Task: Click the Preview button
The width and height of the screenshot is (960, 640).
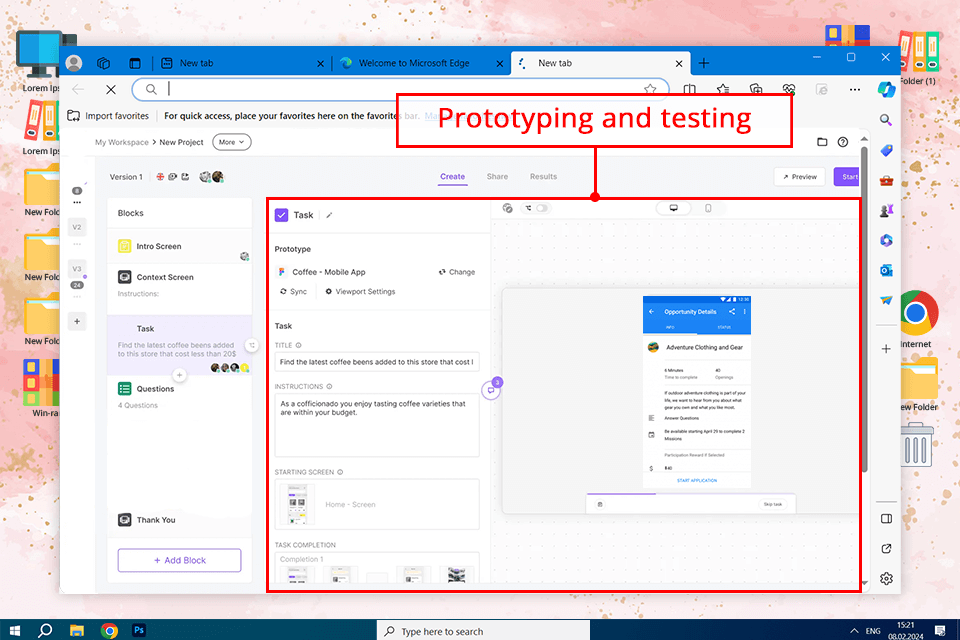Action: [800, 176]
